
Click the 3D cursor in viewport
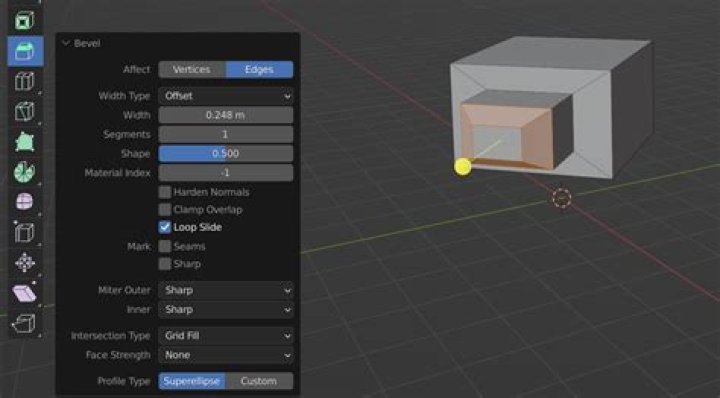coord(562,198)
